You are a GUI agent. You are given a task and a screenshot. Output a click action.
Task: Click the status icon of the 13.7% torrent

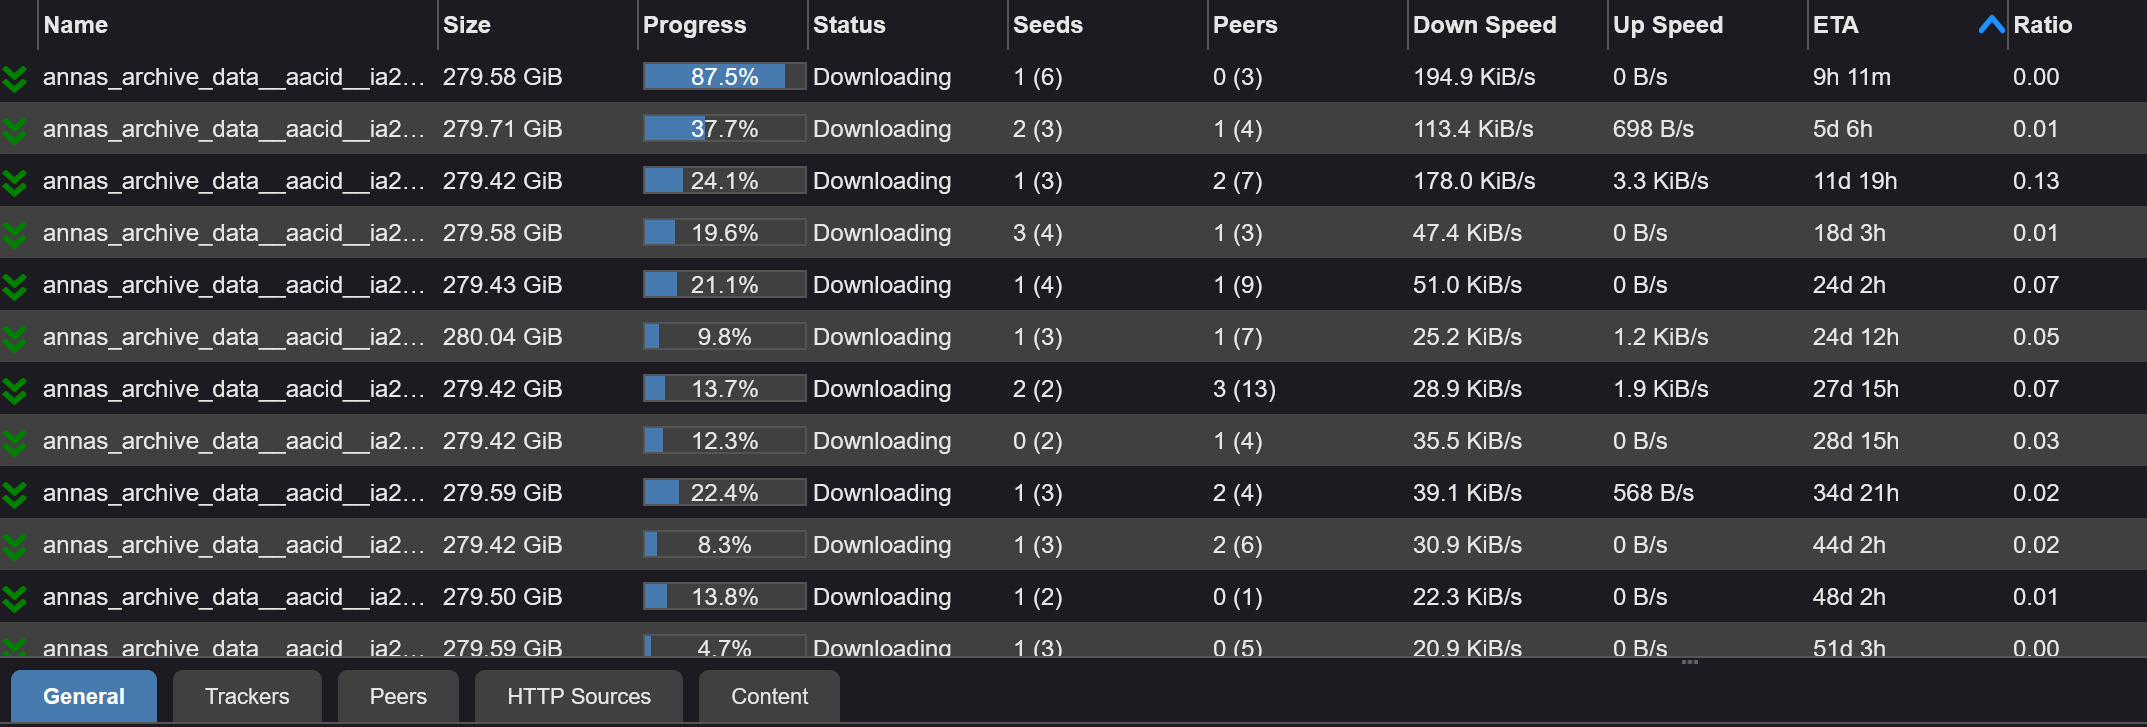(x=14, y=390)
